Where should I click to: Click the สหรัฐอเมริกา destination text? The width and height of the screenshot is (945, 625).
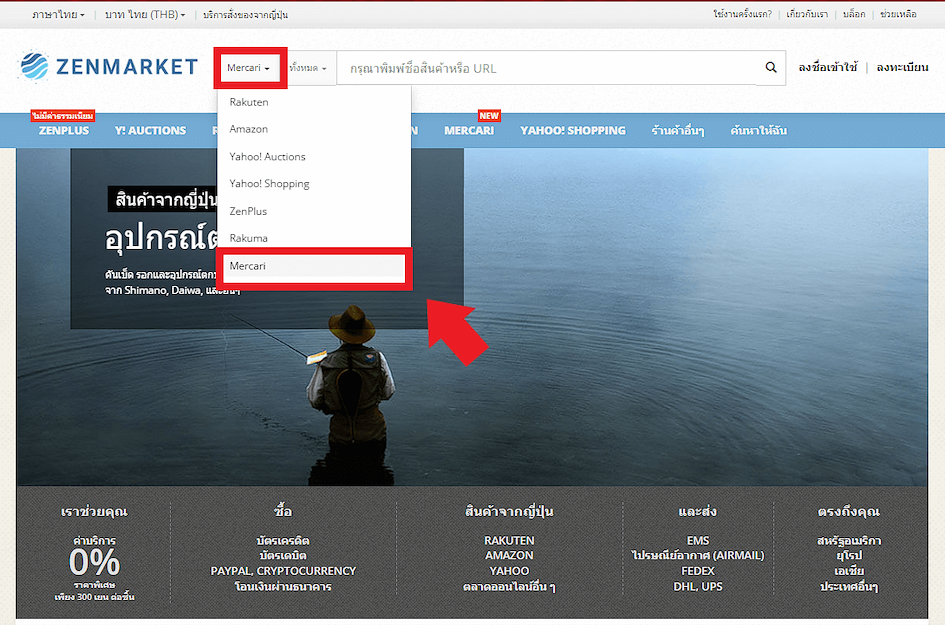coord(849,541)
